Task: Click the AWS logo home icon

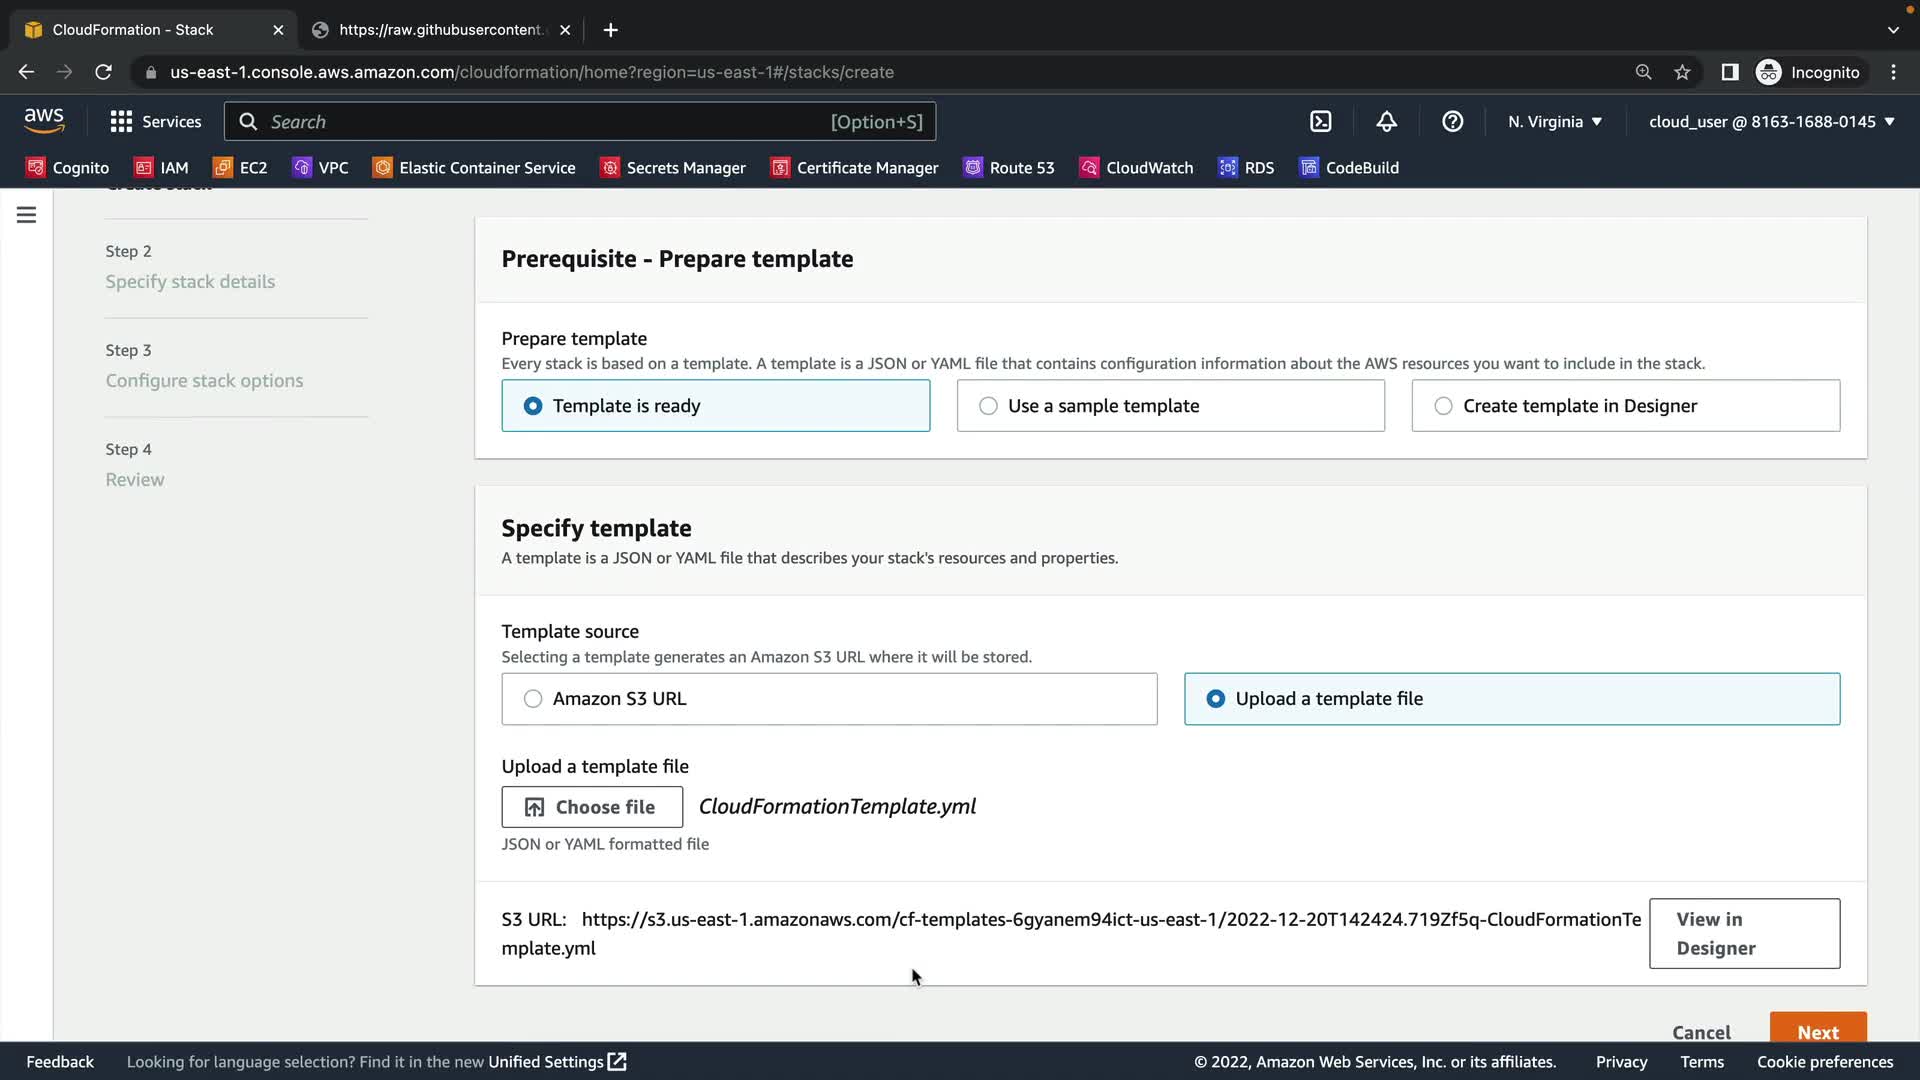Action: click(x=44, y=121)
